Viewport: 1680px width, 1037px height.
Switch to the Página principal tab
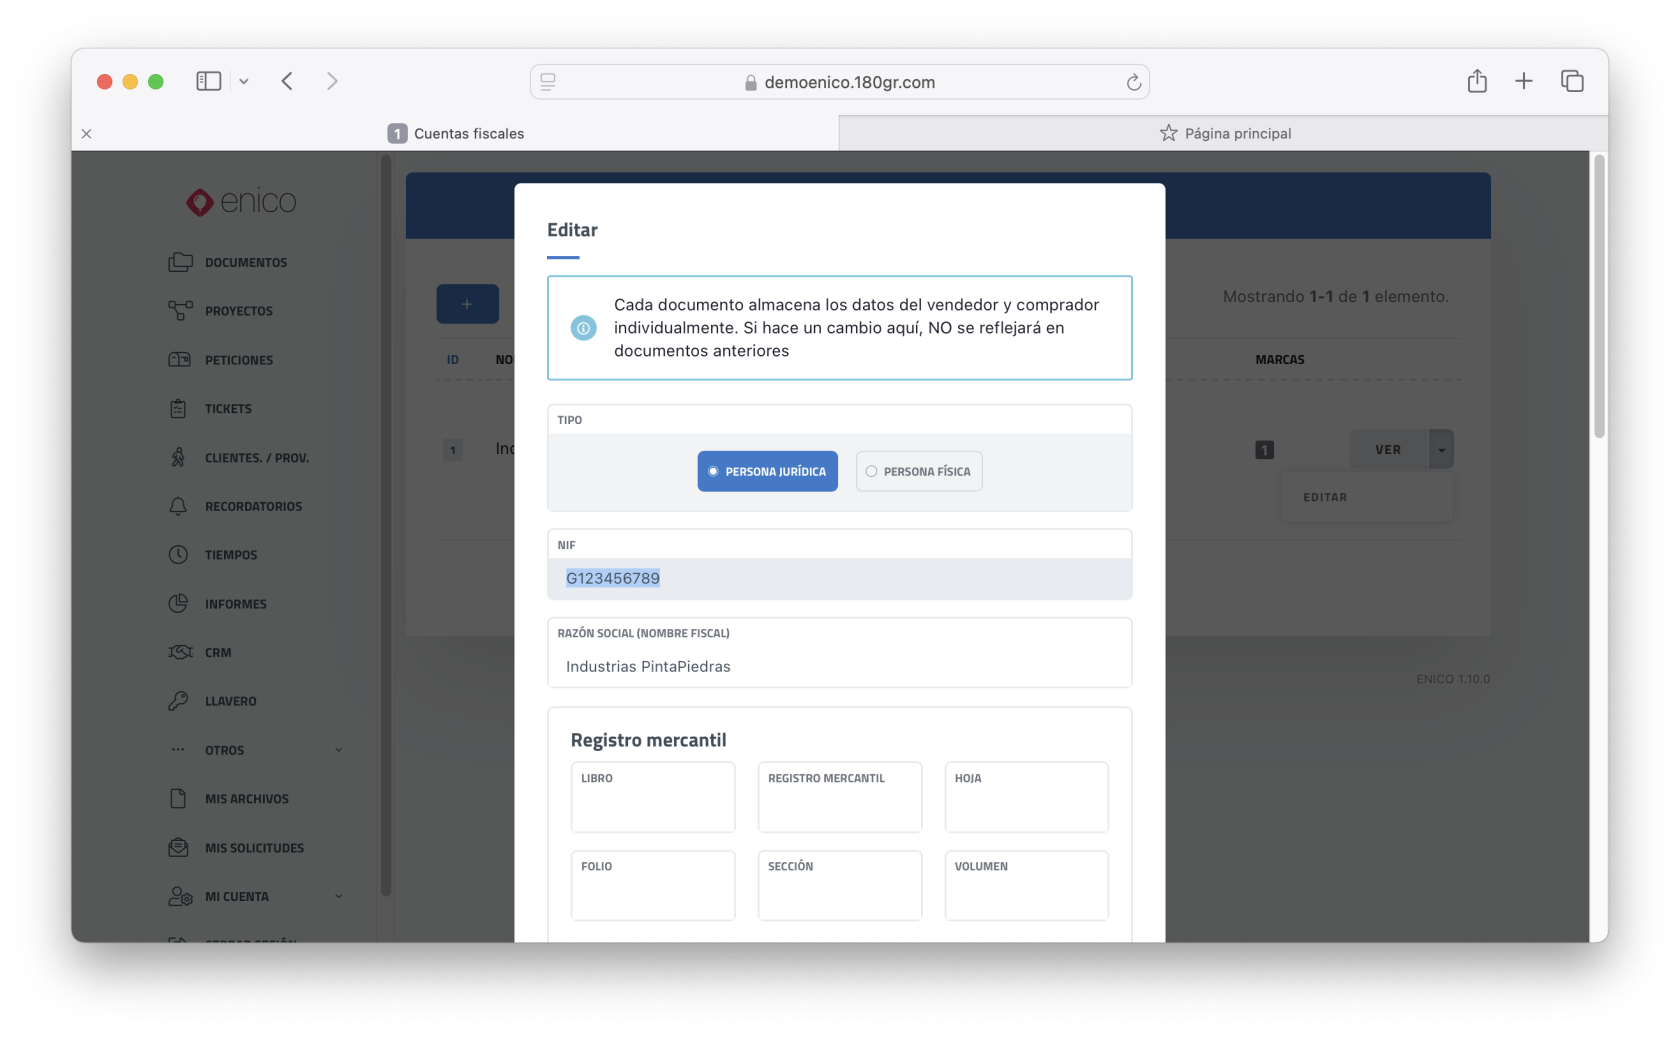point(1224,133)
